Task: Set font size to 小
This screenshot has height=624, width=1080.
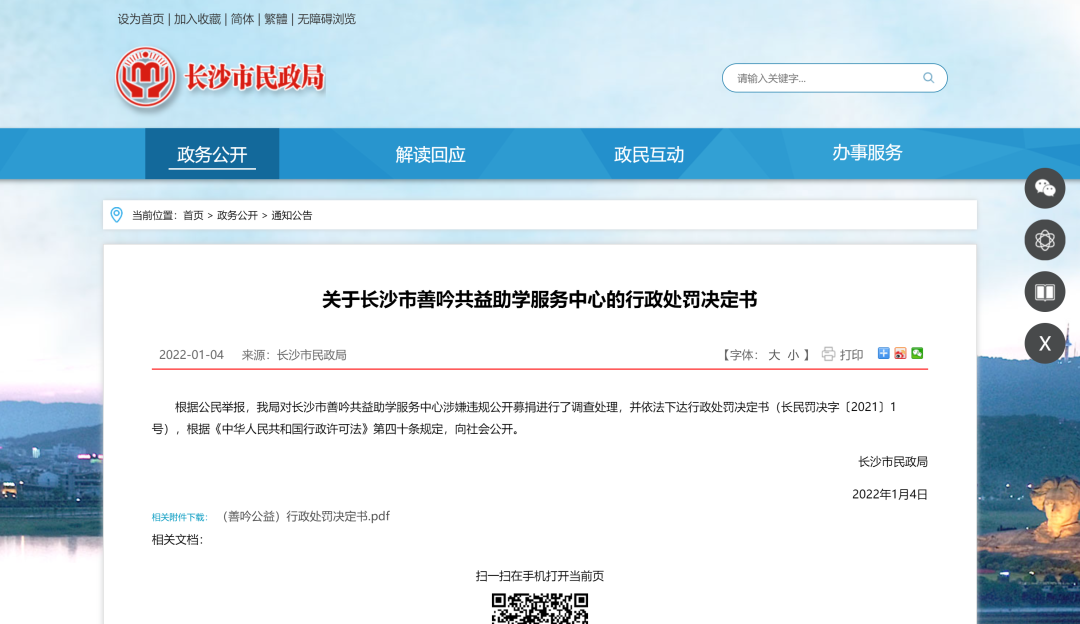Action: (793, 355)
